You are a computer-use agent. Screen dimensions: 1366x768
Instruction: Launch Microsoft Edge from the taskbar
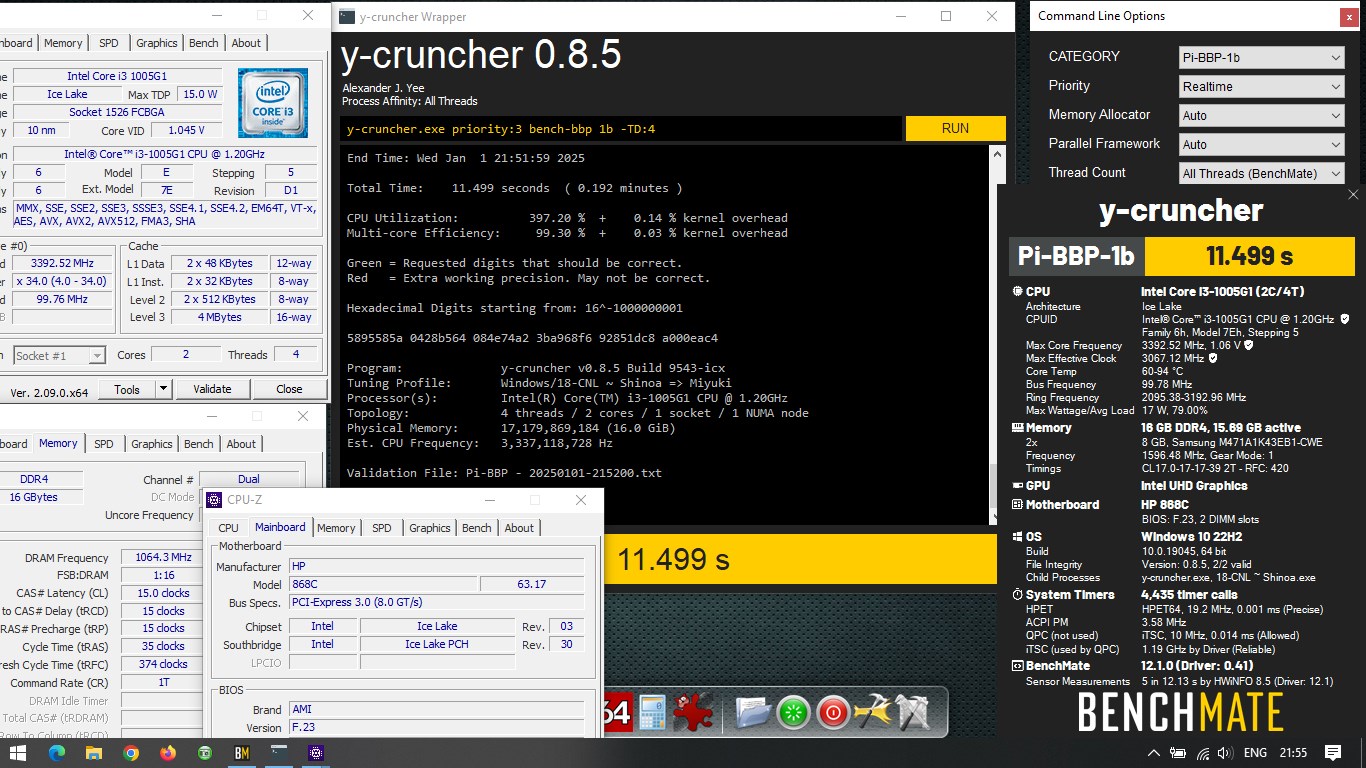tap(57, 753)
